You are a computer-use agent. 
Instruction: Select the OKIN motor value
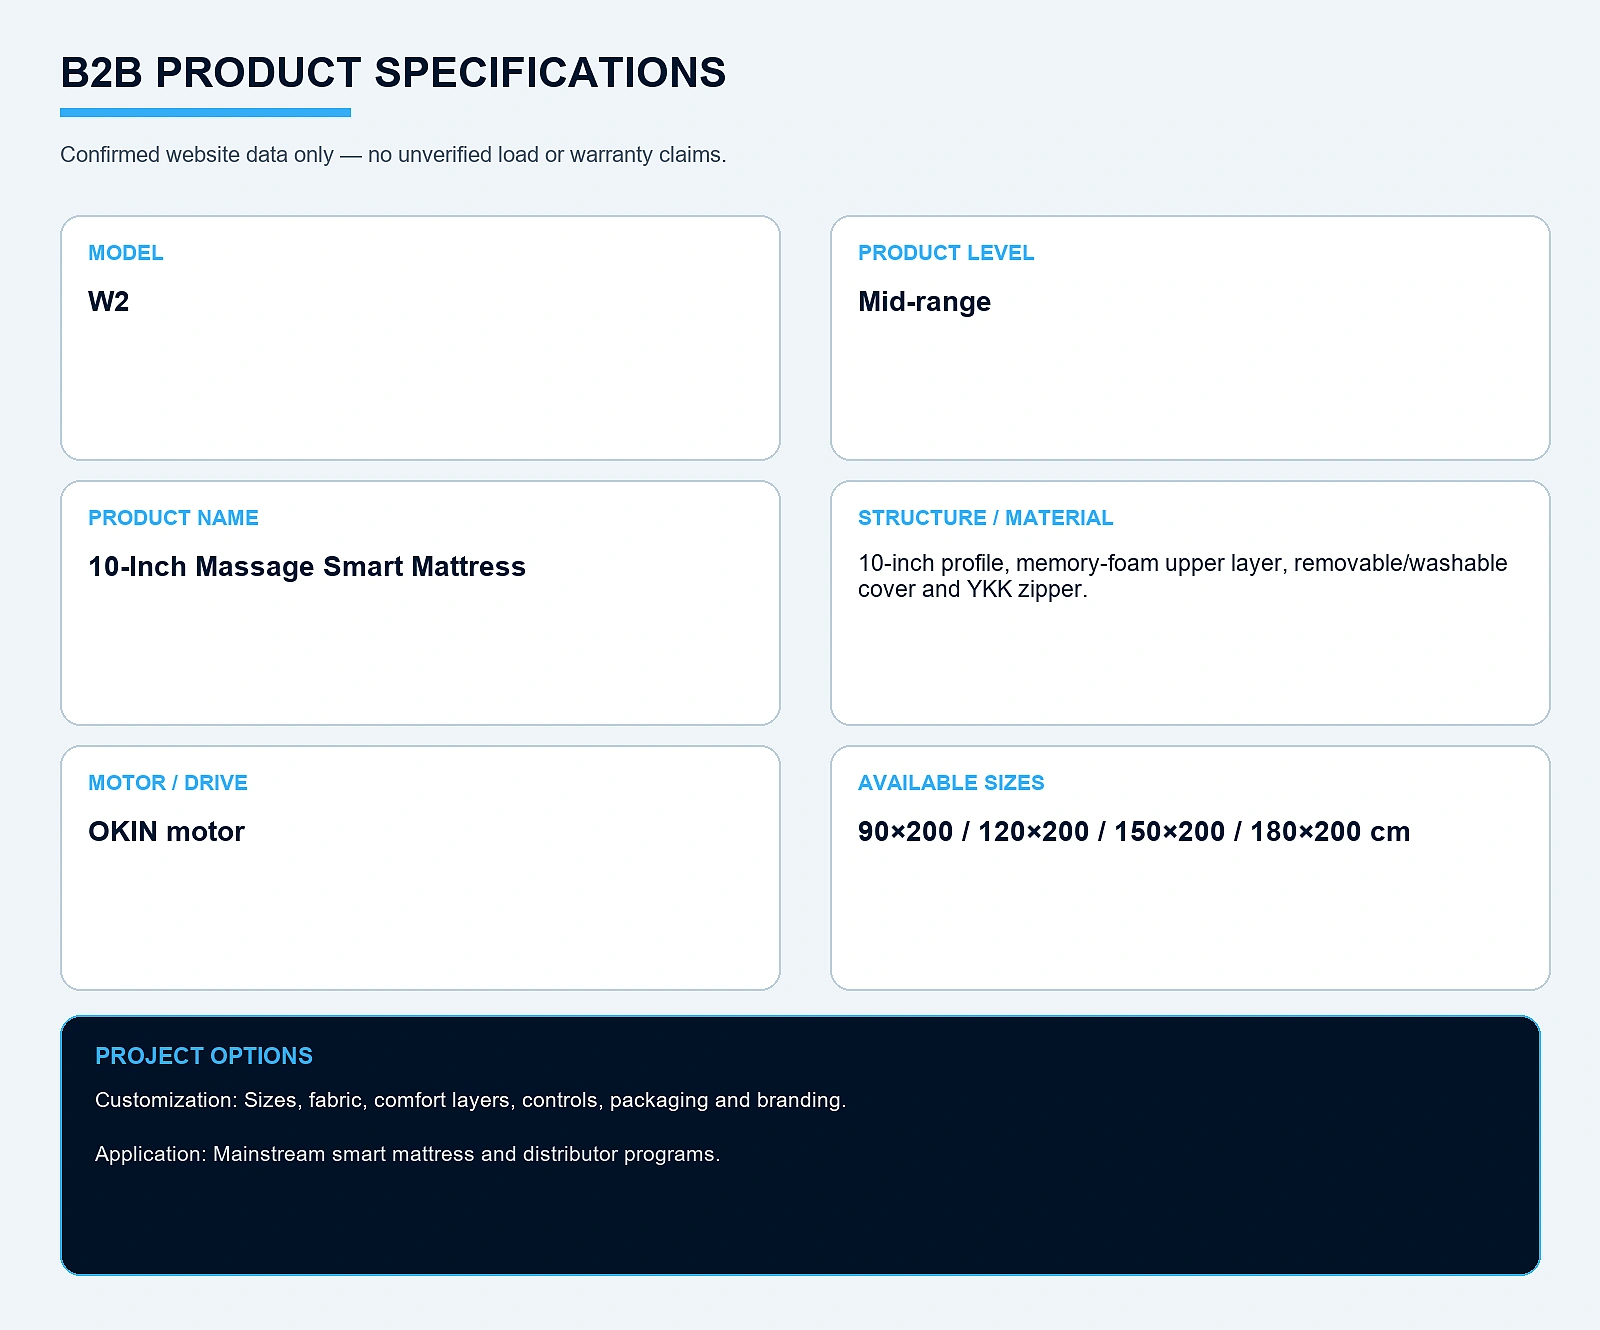pos(166,832)
